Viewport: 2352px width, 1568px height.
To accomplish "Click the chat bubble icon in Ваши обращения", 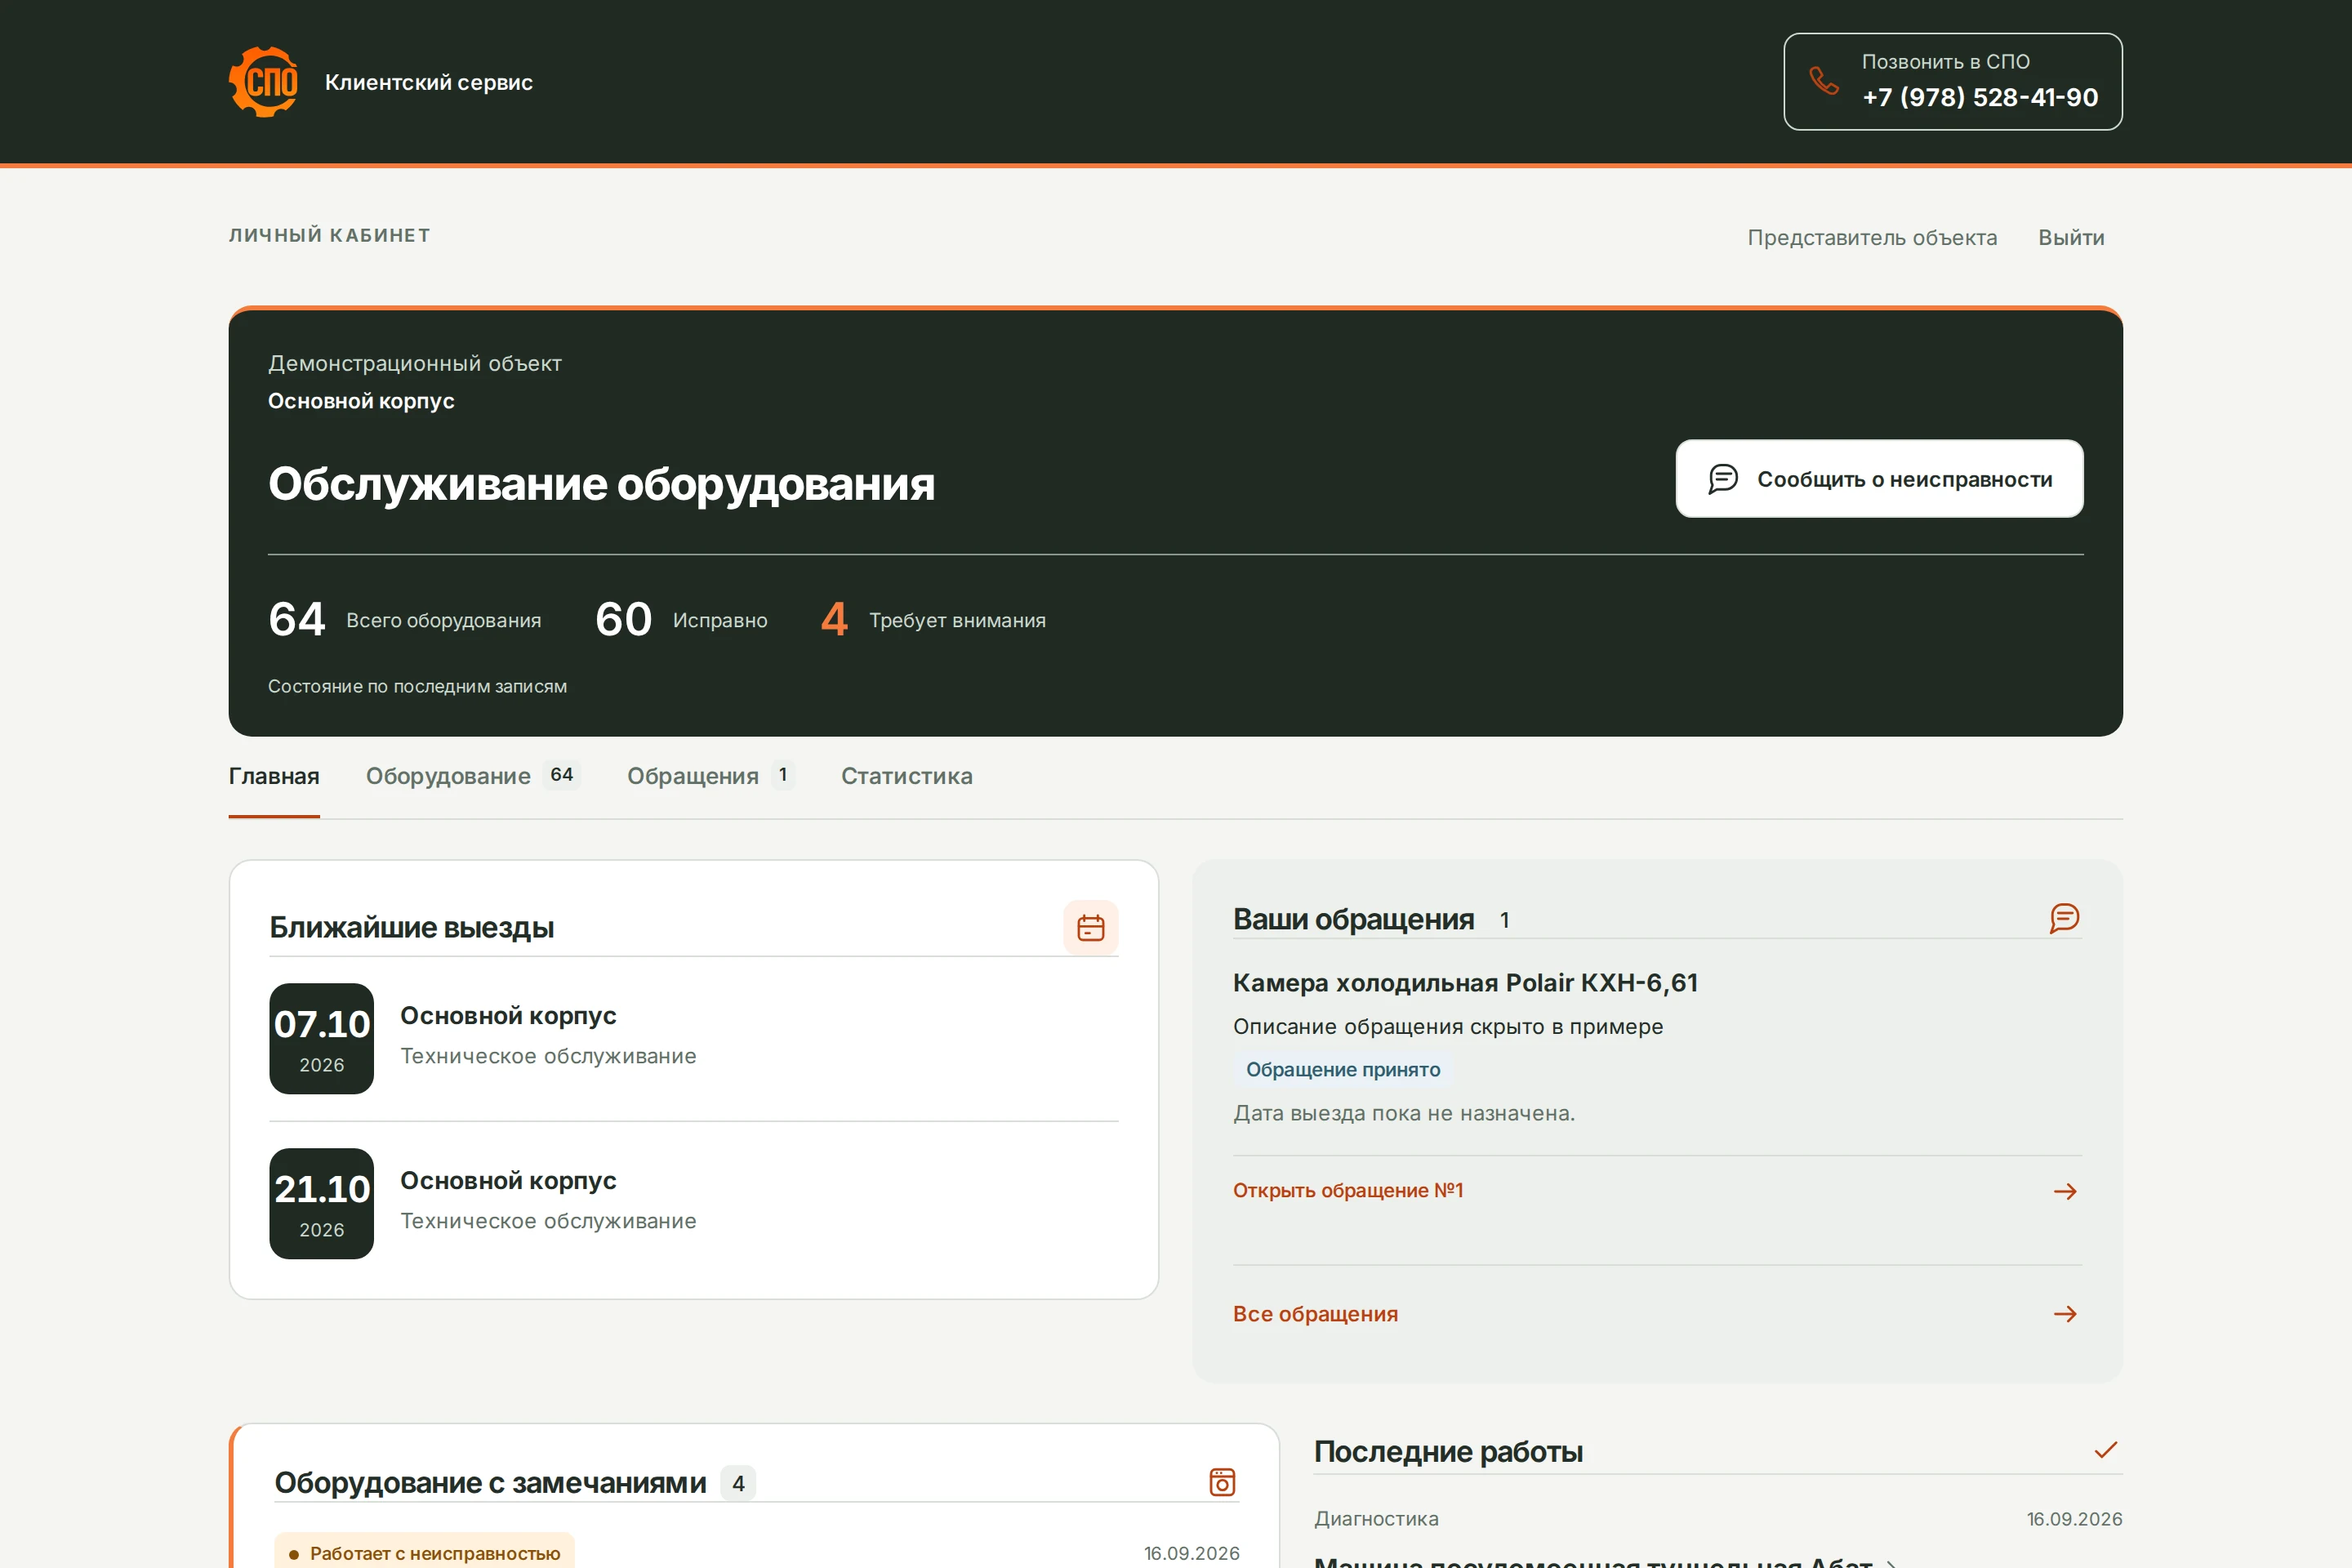I will pos(2064,918).
